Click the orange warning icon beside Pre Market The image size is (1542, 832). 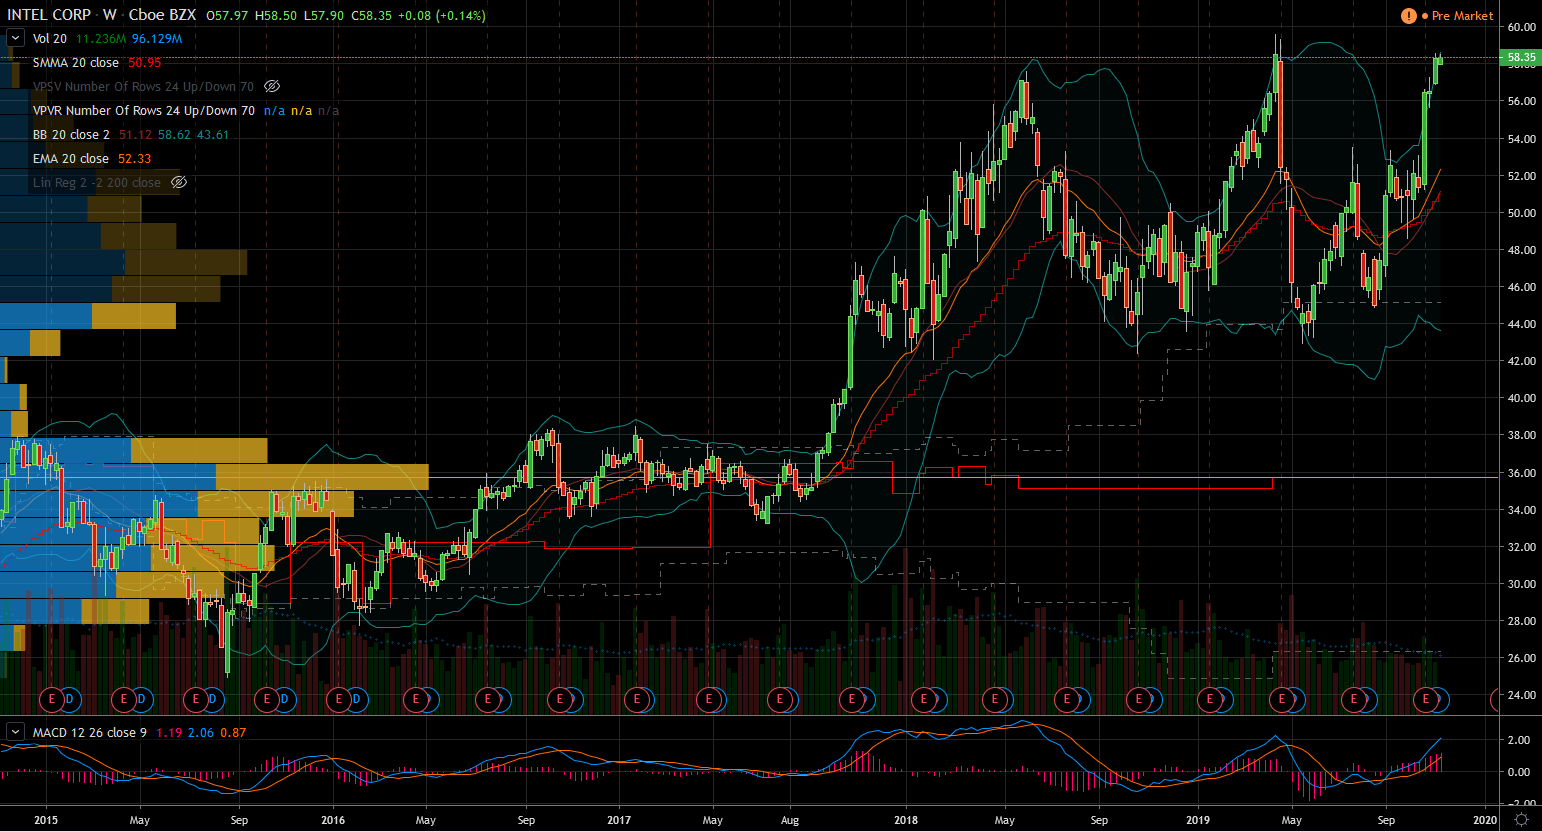(x=1408, y=16)
